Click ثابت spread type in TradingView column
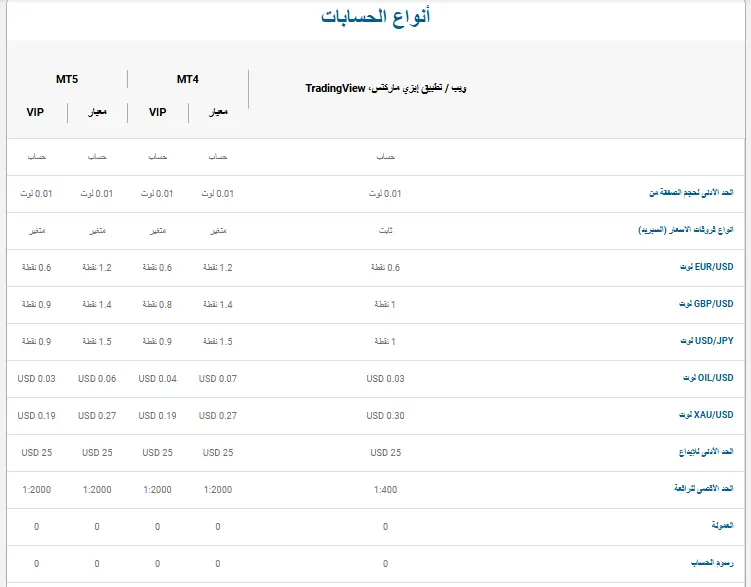751x587 pixels. tap(386, 230)
